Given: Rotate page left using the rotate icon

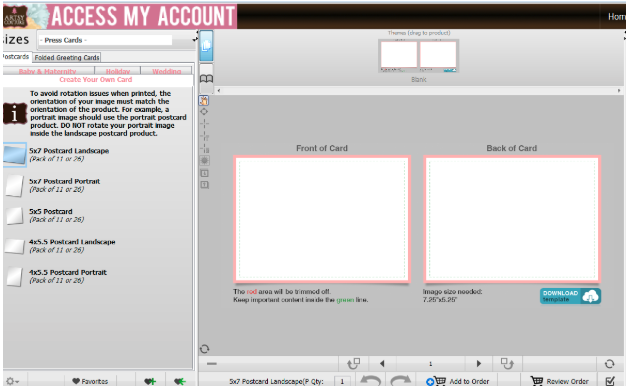Looking at the screenshot, I should click(354, 363).
